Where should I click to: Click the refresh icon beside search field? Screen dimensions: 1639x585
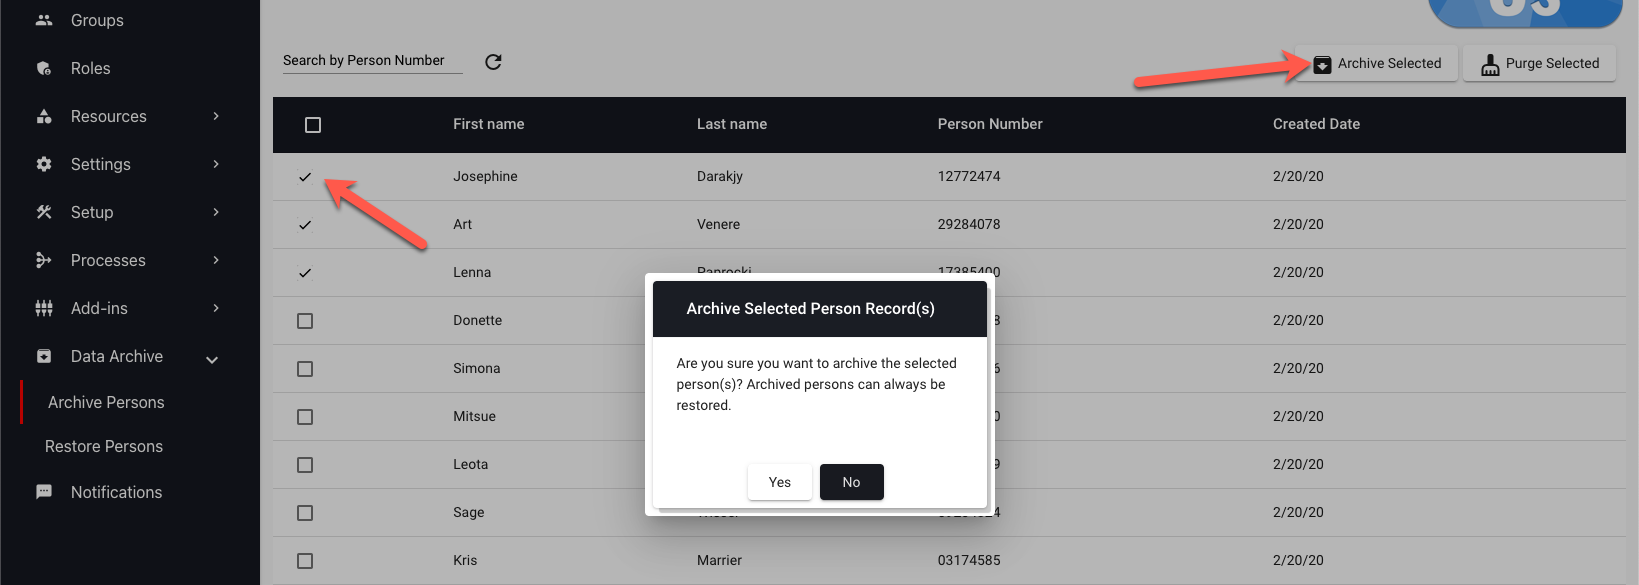click(493, 62)
